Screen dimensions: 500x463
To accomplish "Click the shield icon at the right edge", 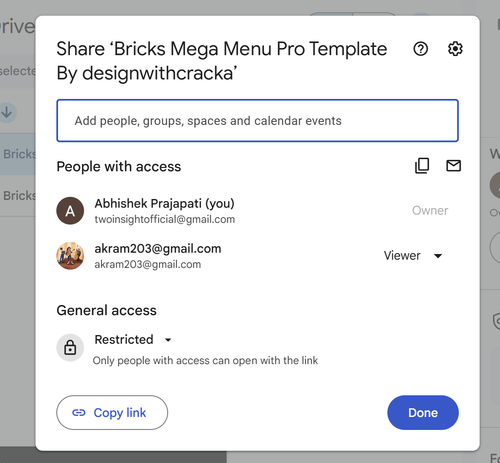I will pyautogui.click(x=496, y=321).
